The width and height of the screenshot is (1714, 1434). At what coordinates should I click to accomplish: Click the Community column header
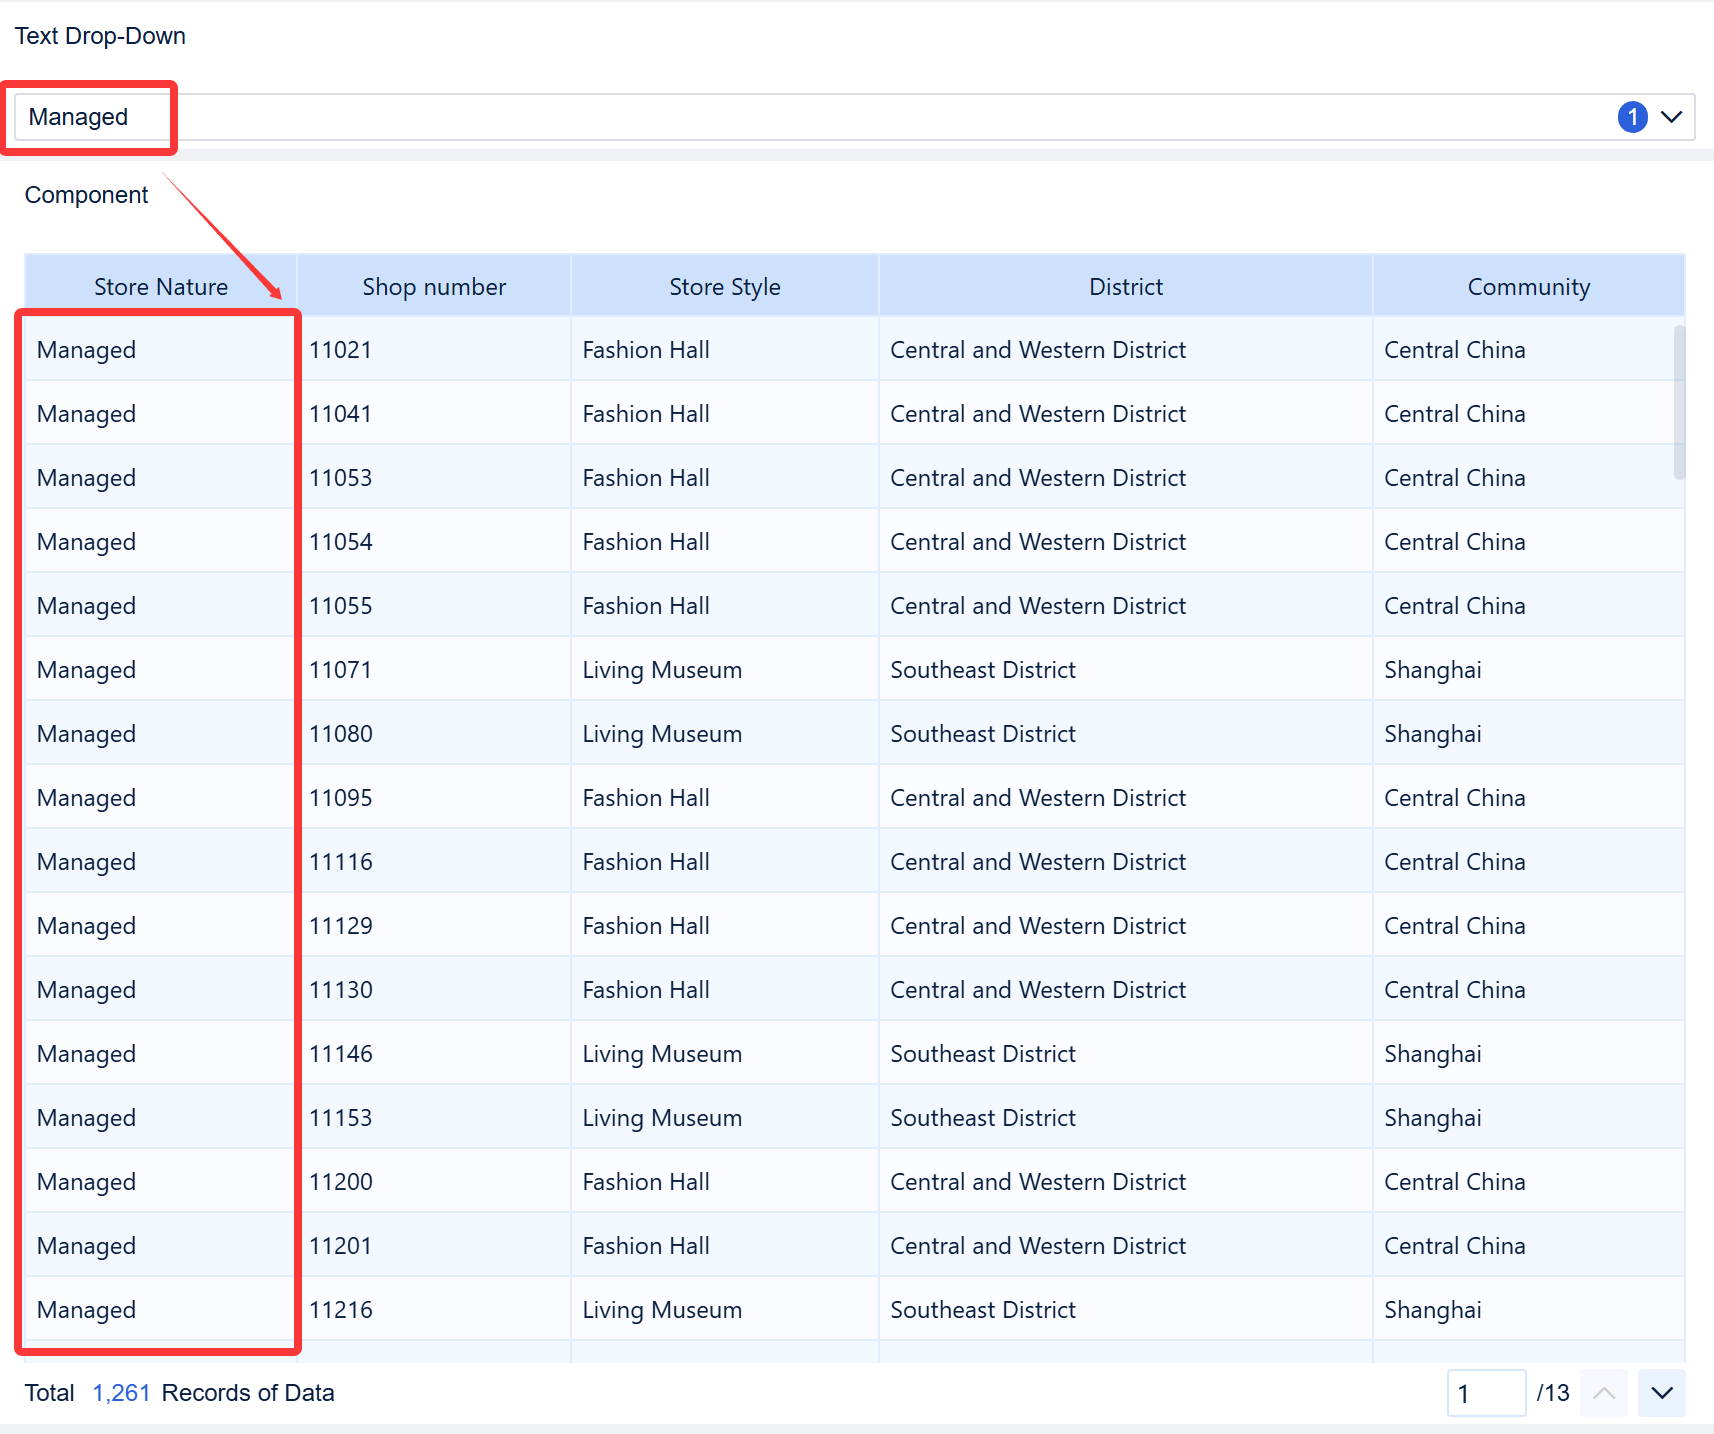tap(1528, 287)
